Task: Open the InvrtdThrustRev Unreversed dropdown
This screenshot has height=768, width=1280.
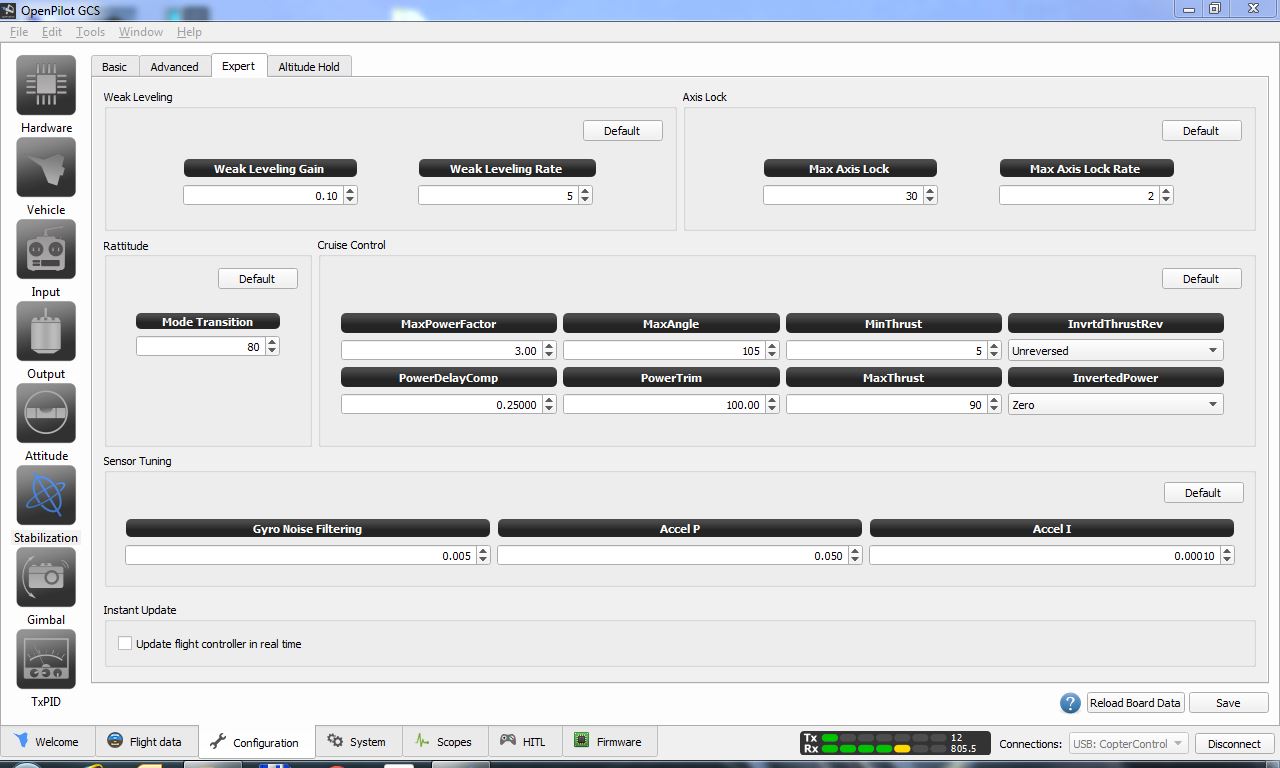Action: [1115, 351]
